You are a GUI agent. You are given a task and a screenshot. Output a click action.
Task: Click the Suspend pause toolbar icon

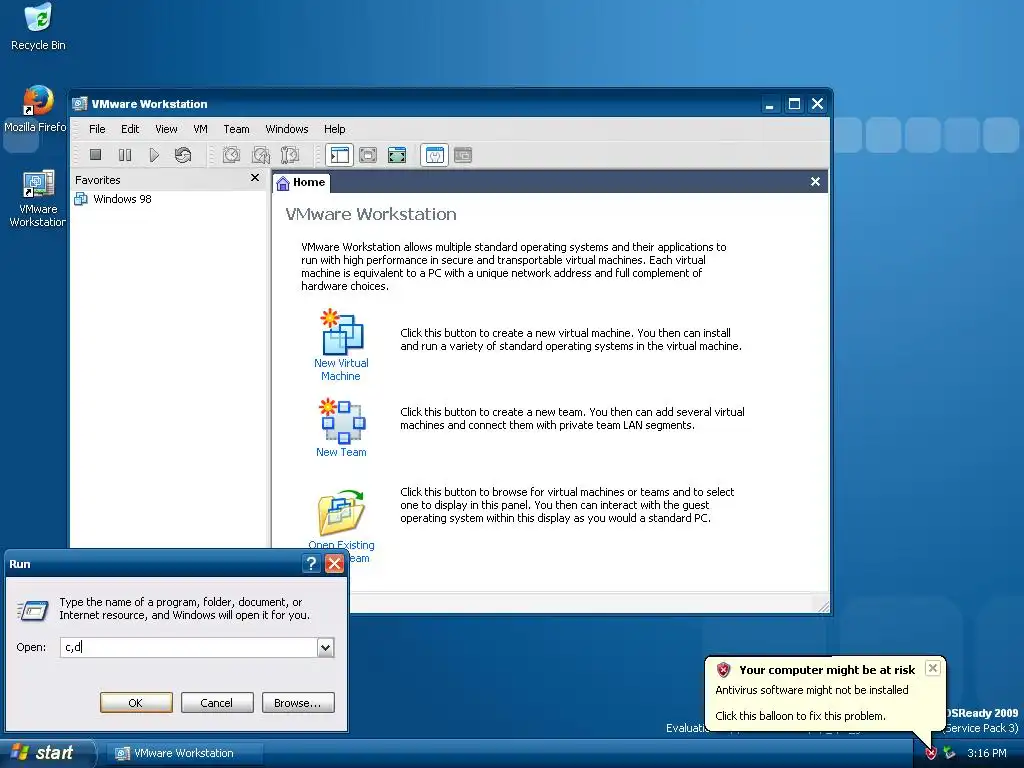(x=125, y=155)
